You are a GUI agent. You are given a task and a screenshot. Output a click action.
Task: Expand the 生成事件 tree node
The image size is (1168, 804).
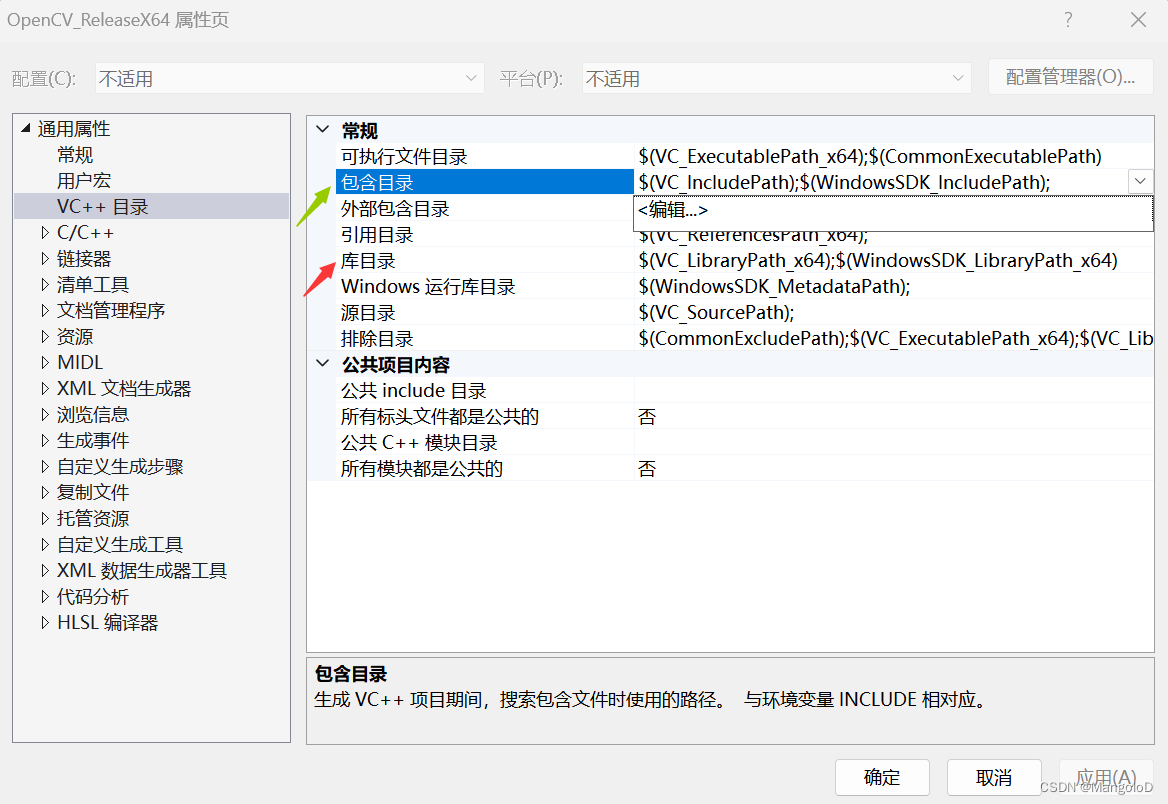click(x=45, y=440)
